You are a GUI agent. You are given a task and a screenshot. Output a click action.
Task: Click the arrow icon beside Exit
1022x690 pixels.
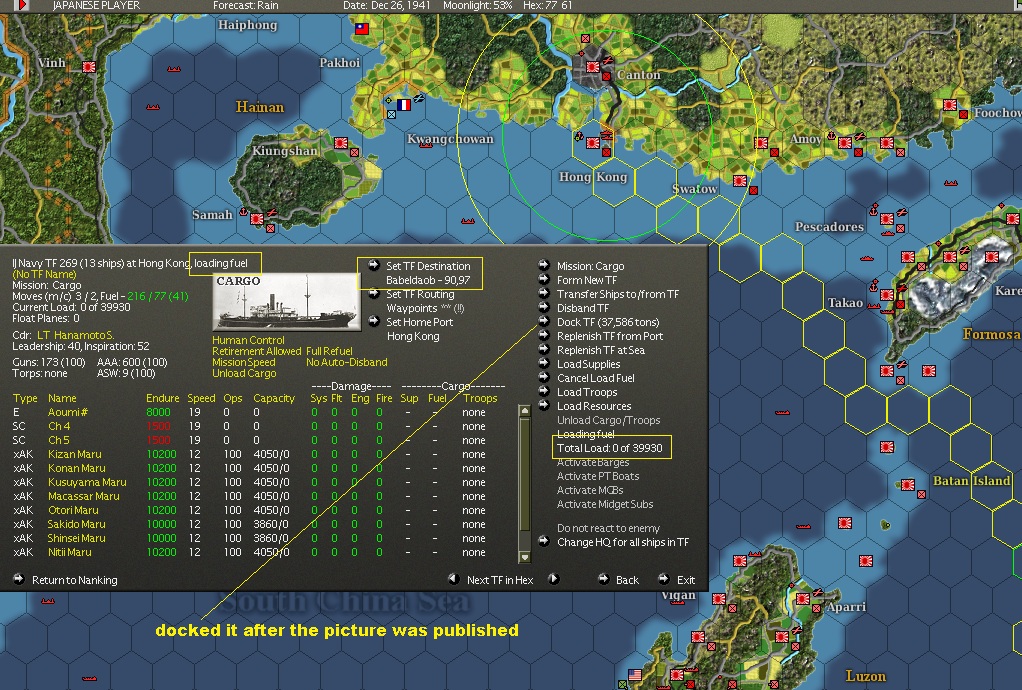[664, 579]
